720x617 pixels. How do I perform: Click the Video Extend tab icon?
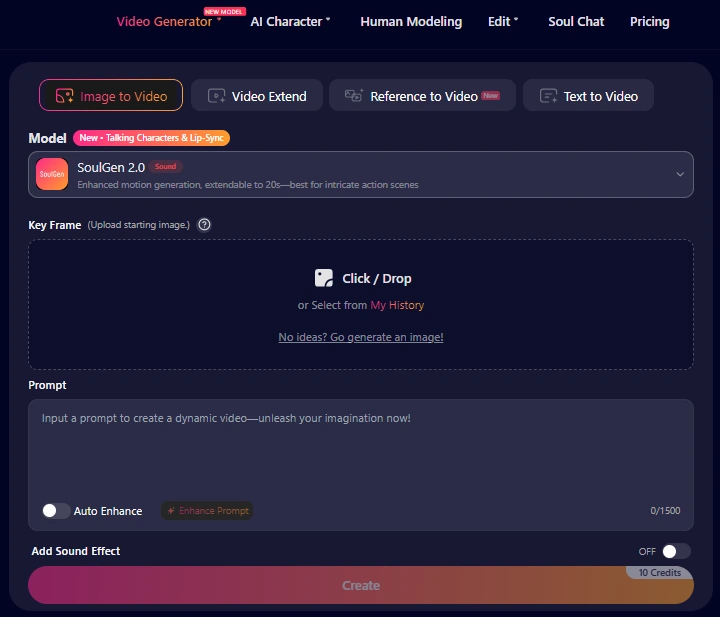216,96
